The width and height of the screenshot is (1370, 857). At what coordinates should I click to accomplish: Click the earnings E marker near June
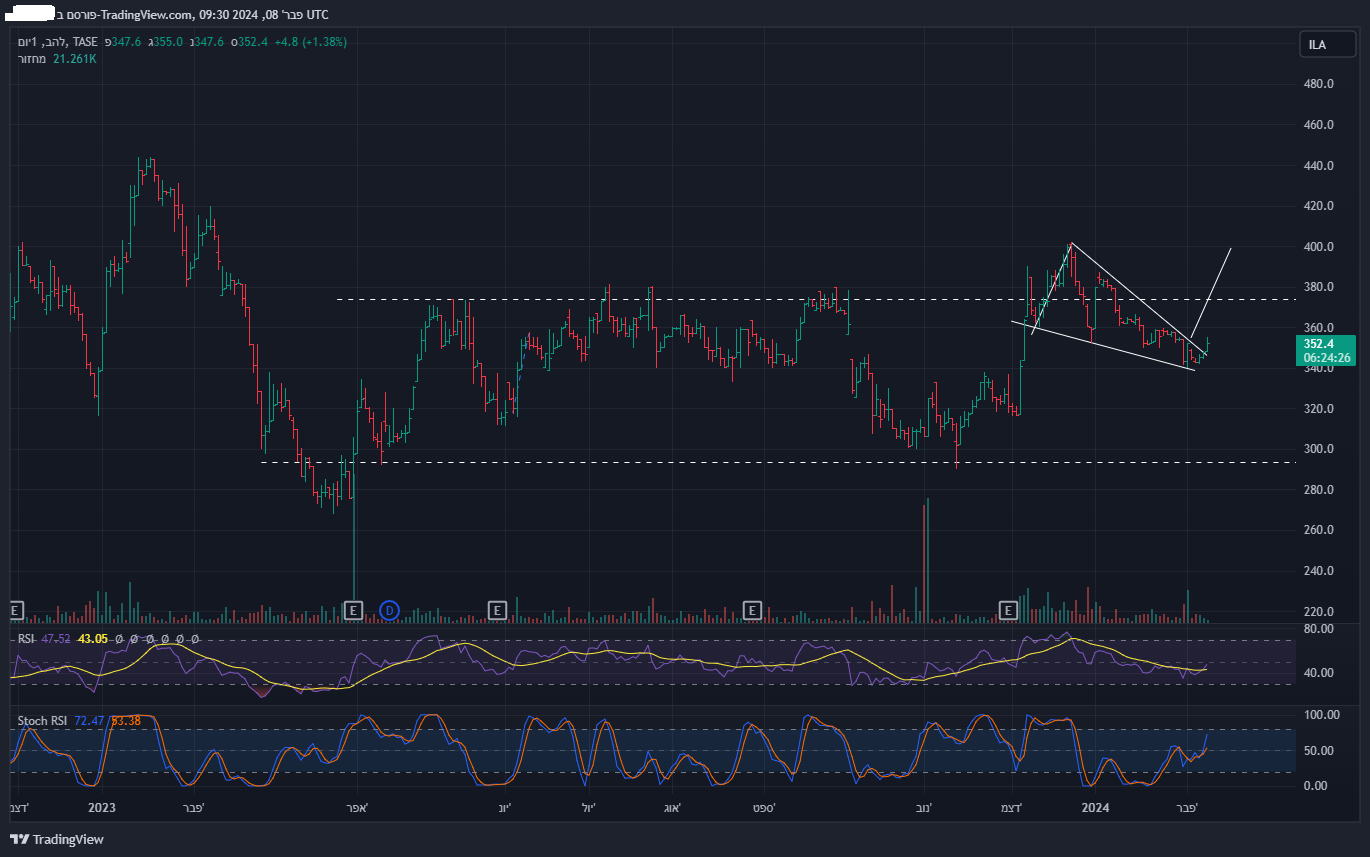click(497, 610)
